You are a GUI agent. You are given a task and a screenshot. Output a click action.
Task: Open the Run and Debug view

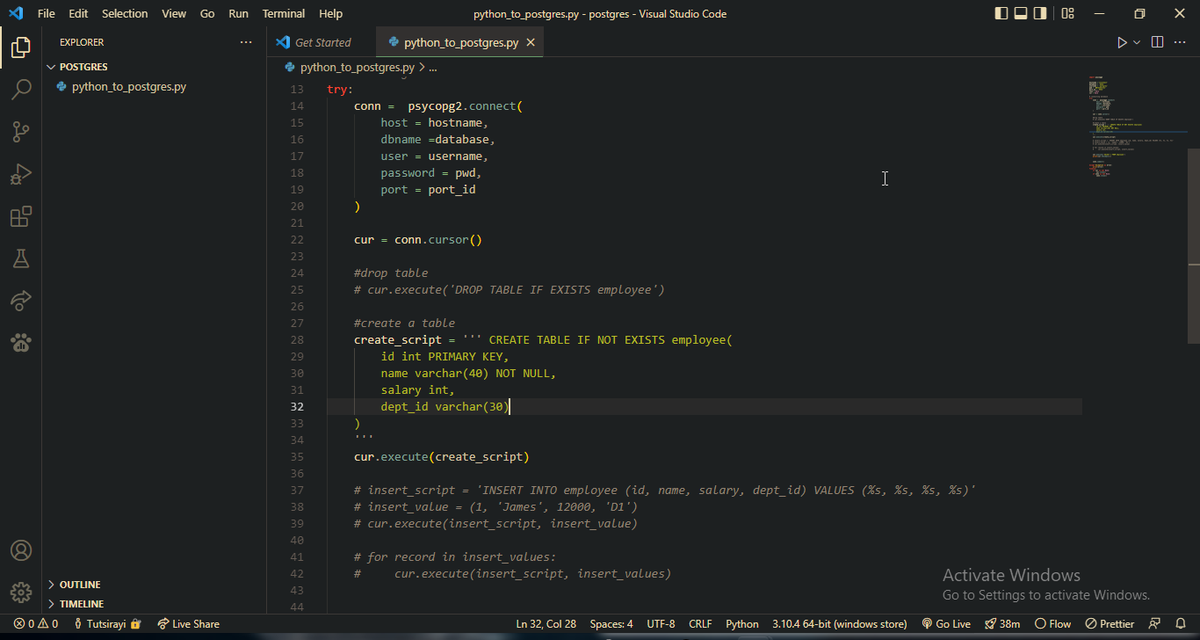tap(21, 174)
